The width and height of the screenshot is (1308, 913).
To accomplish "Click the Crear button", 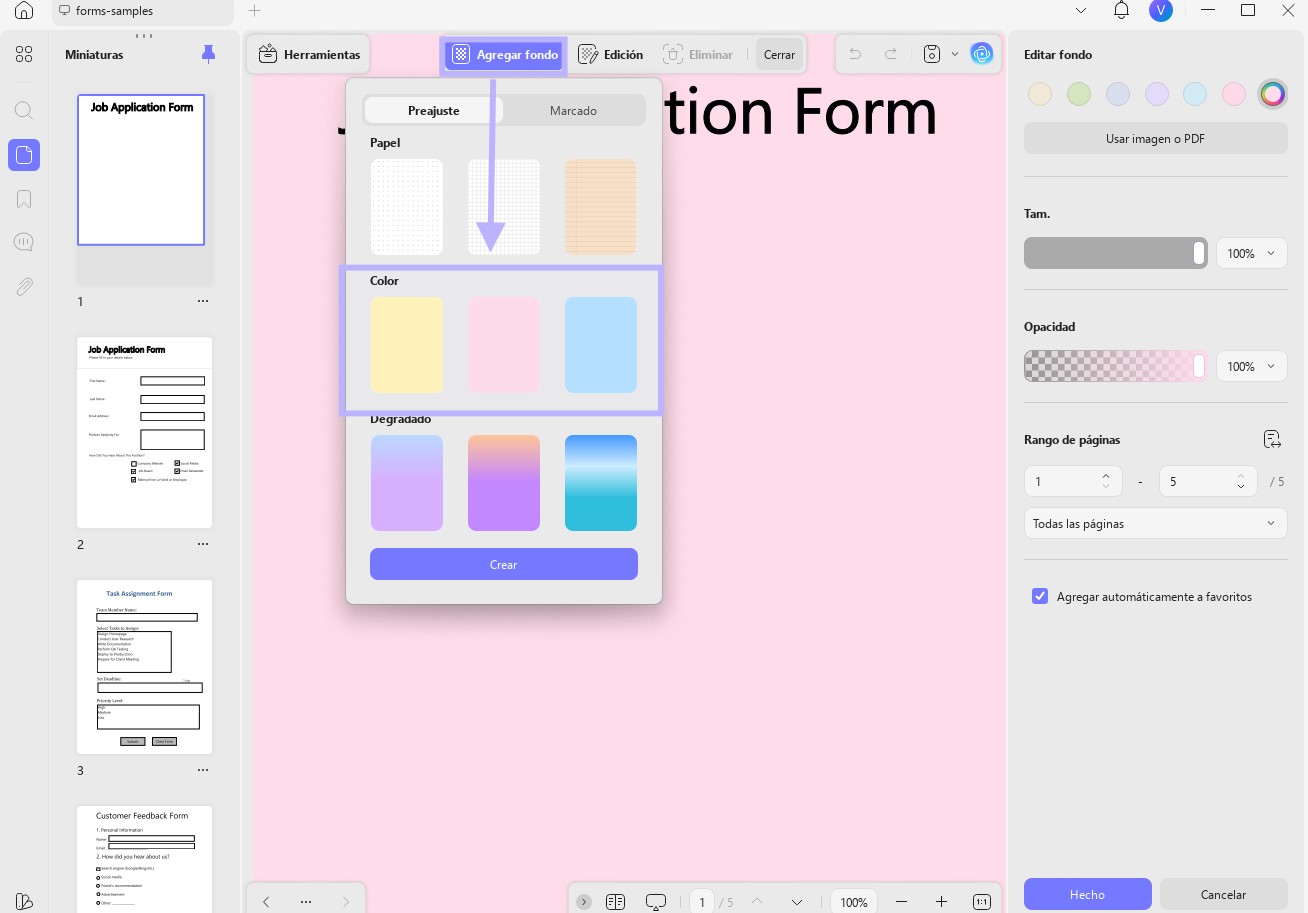I will 504,564.
